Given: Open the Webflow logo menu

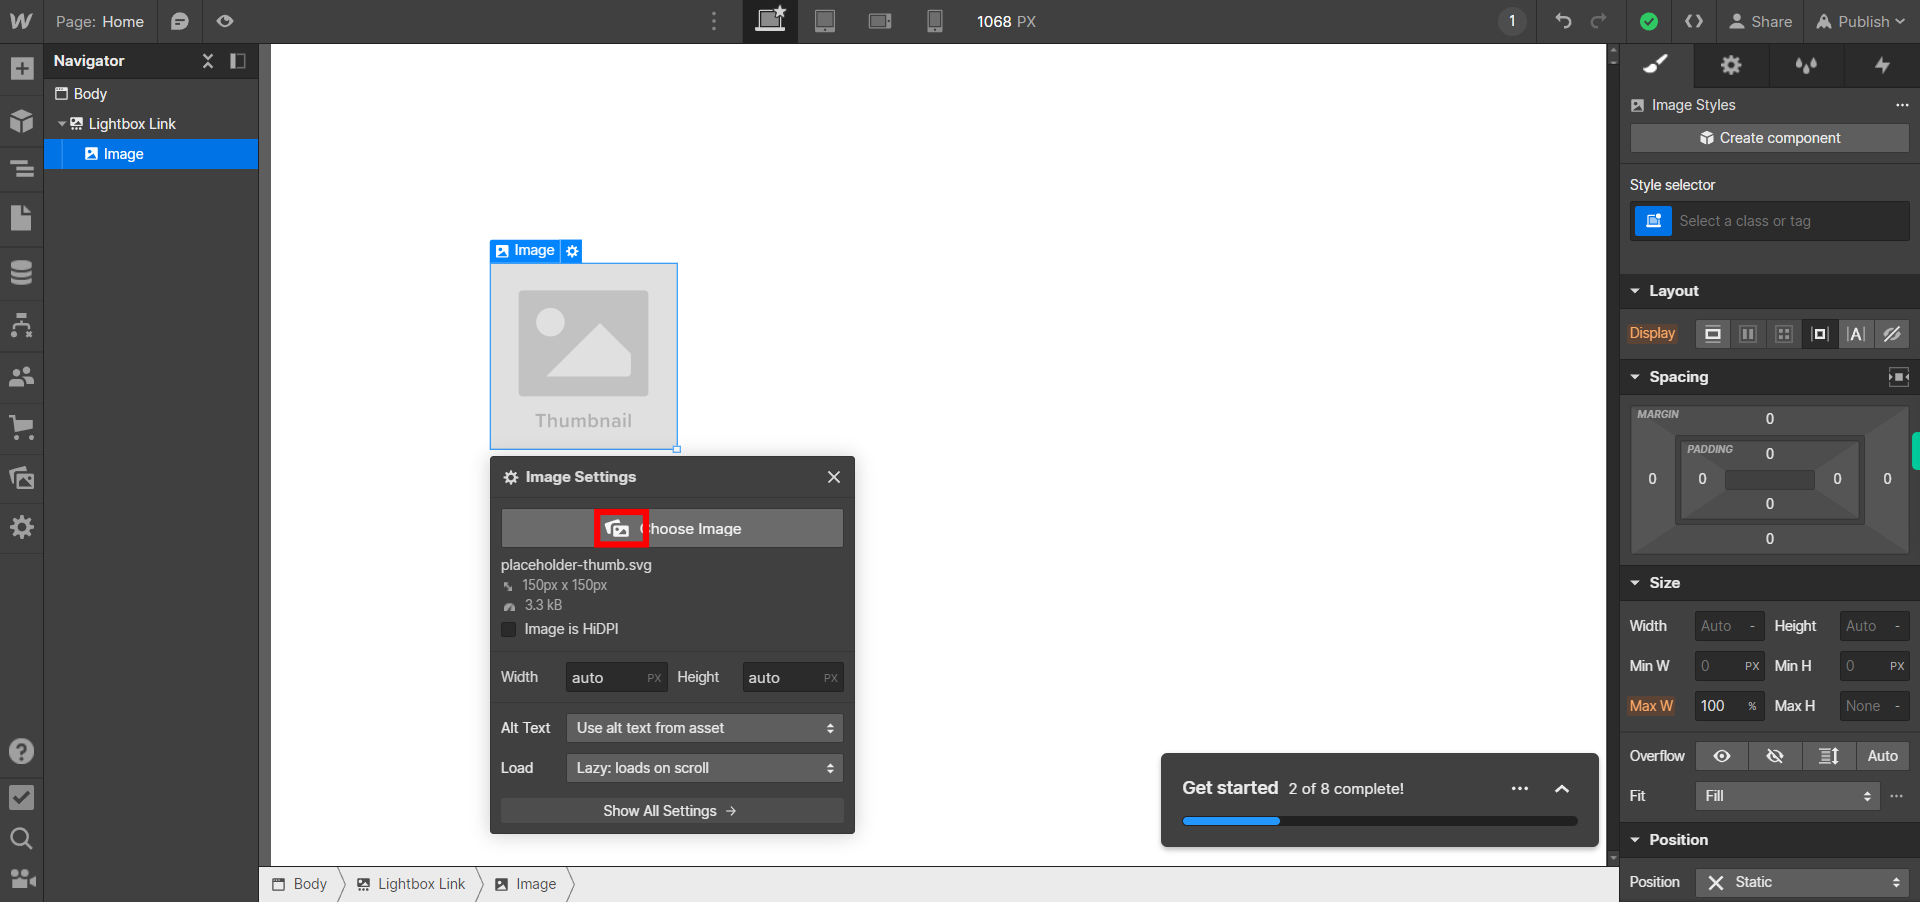Looking at the screenshot, I should coord(21,21).
